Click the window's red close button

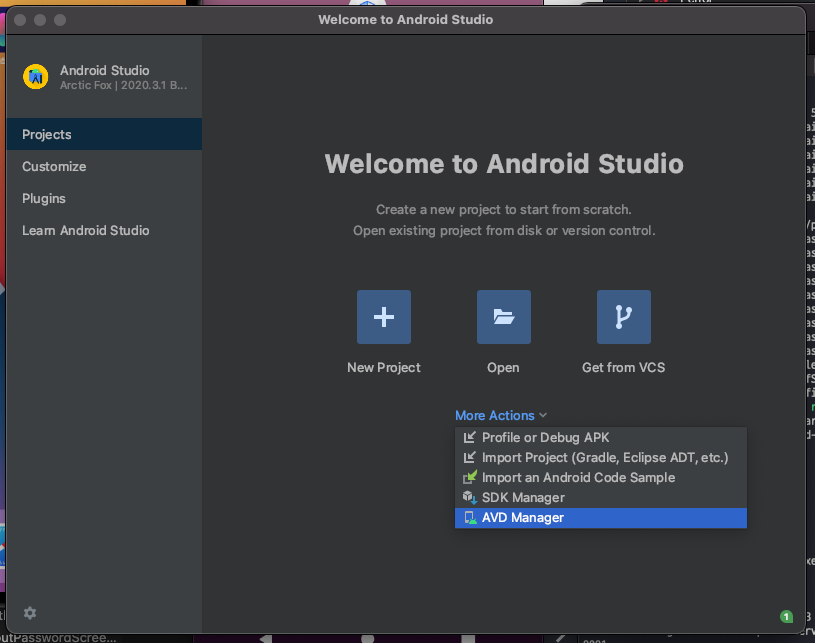click(x=20, y=20)
